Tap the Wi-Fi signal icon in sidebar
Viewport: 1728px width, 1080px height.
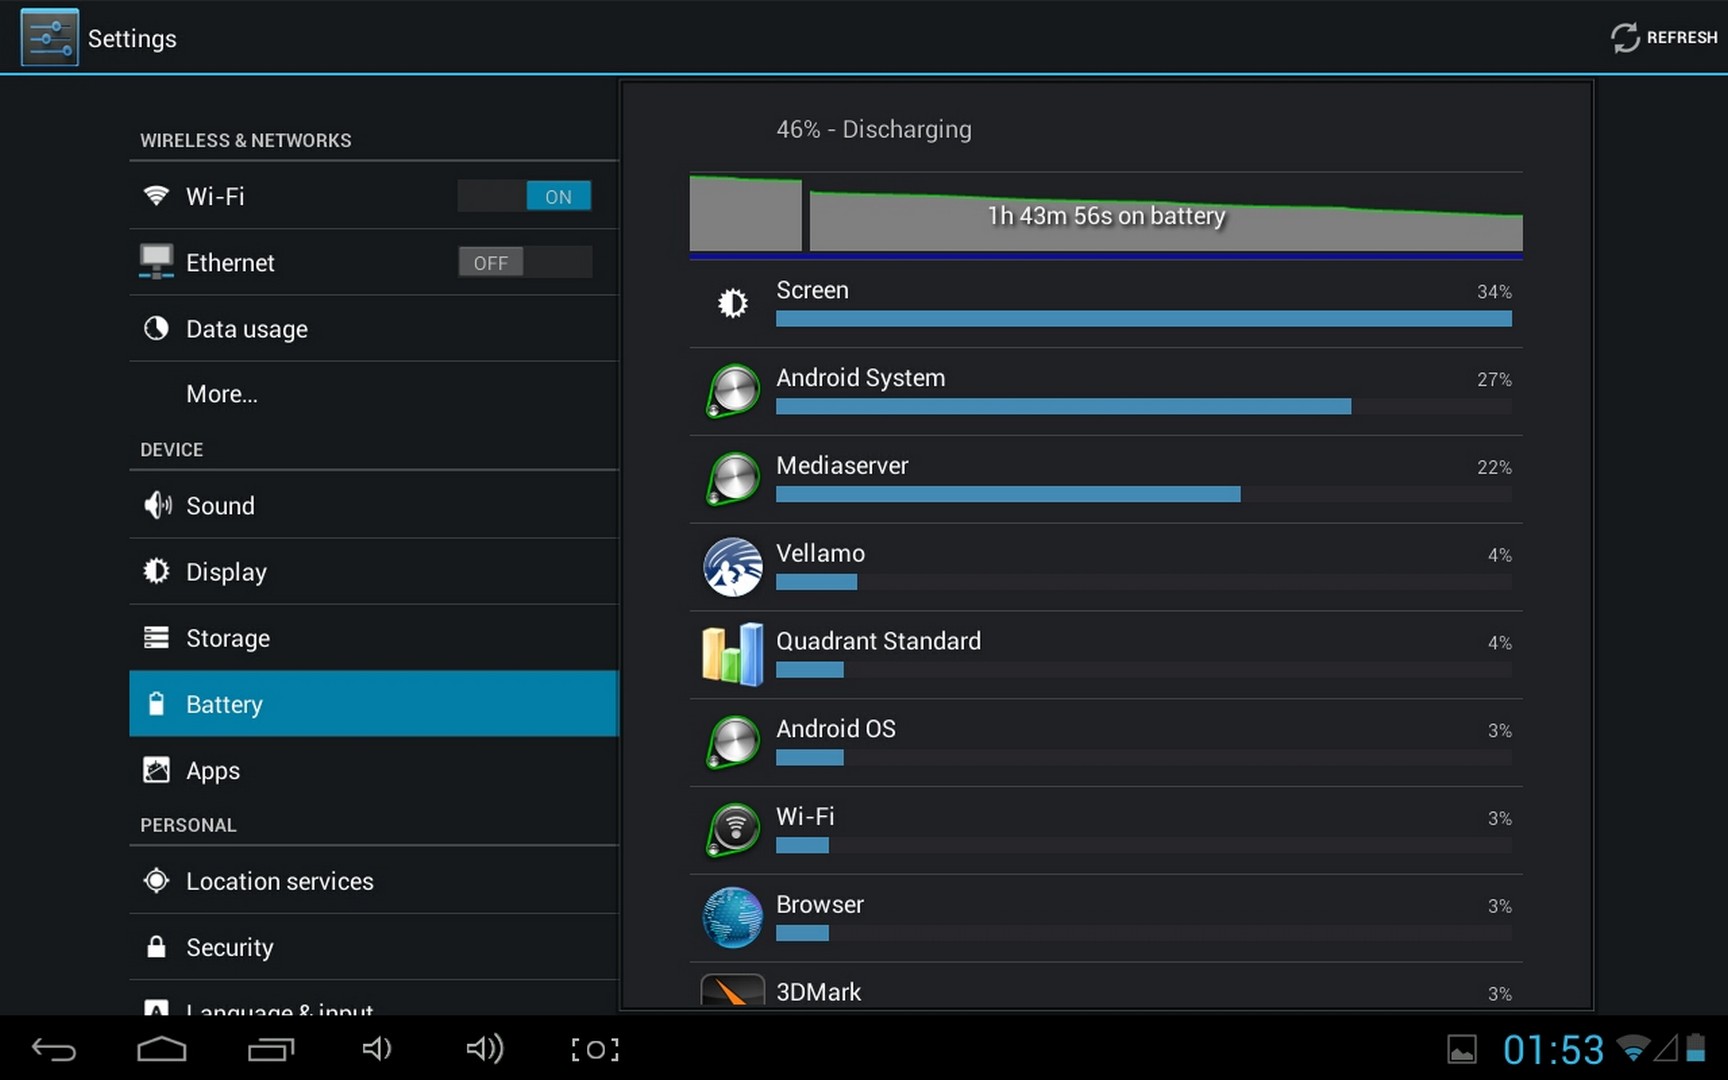[x=156, y=195]
